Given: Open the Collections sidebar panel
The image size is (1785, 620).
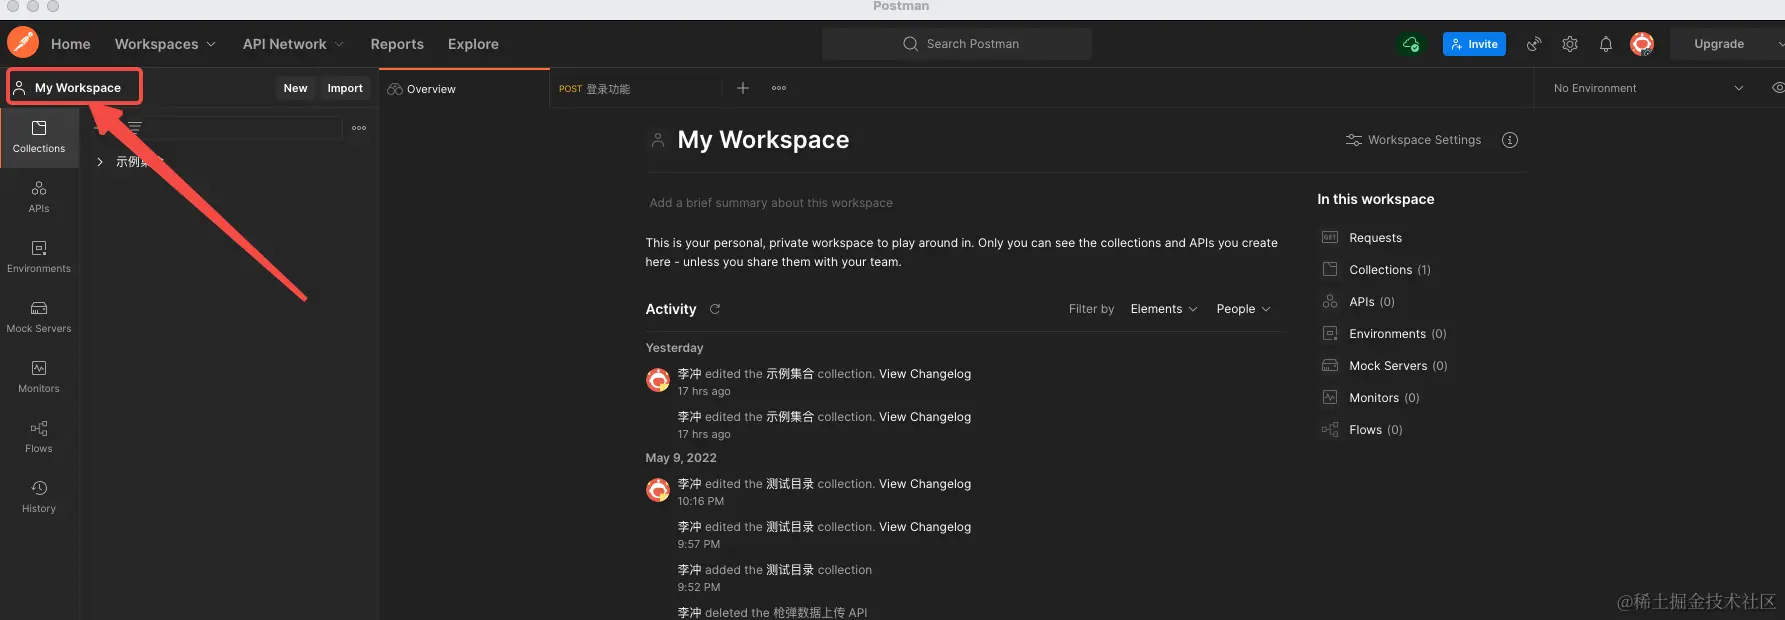Looking at the screenshot, I should tap(39, 137).
